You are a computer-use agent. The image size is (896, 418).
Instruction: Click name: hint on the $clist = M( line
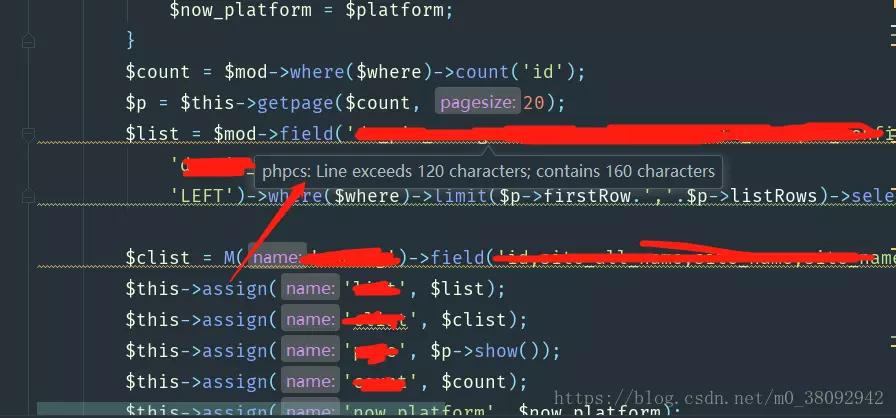point(277,258)
